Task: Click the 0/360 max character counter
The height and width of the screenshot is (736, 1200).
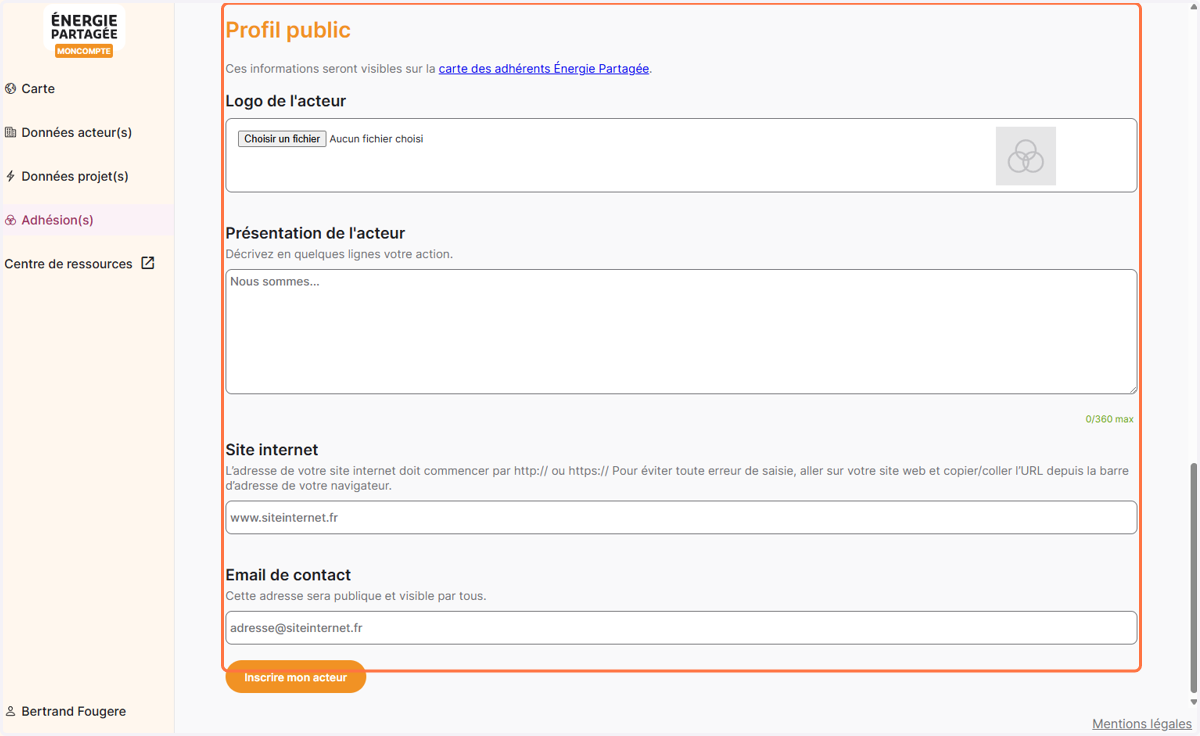Action: point(1110,419)
